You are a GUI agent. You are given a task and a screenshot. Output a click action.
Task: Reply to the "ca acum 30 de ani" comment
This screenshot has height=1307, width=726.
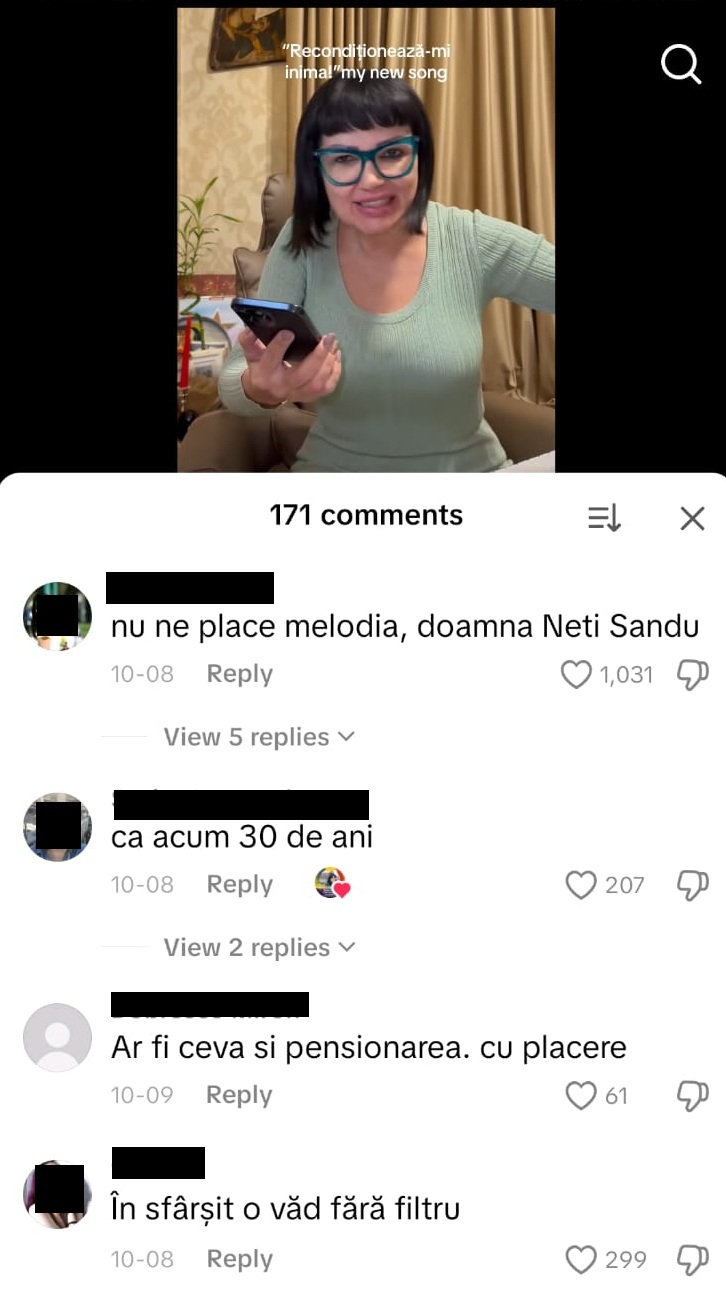(x=239, y=884)
